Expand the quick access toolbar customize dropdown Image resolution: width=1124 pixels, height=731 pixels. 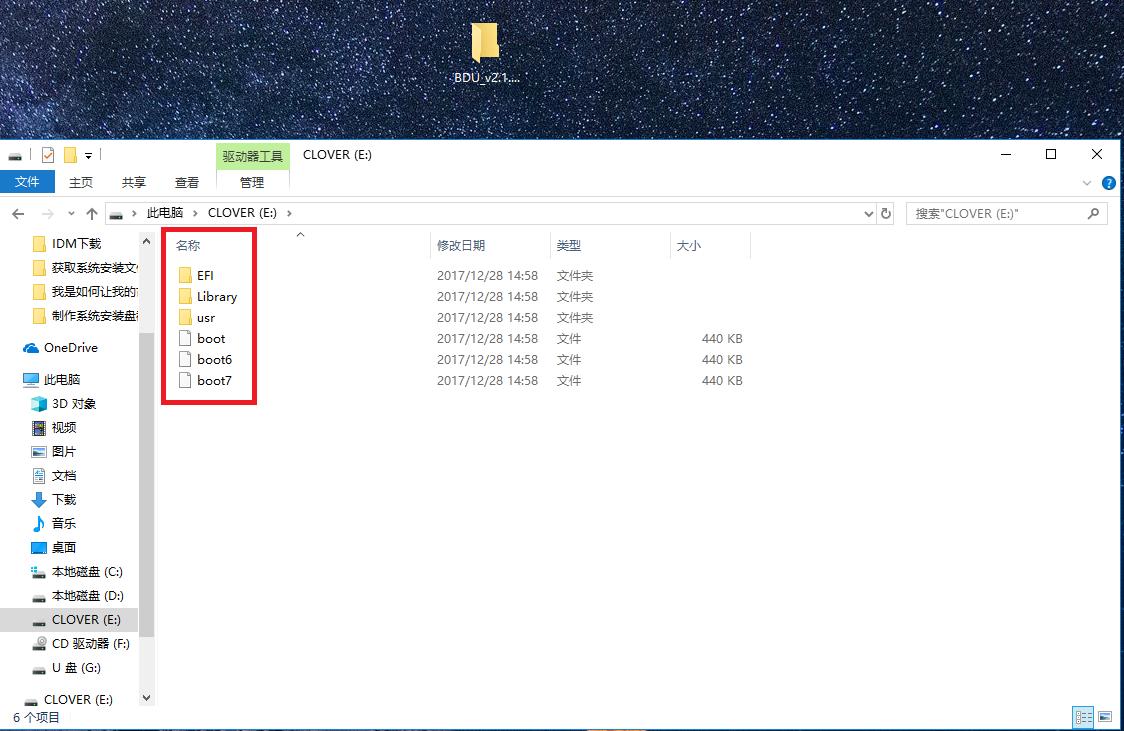pos(88,154)
